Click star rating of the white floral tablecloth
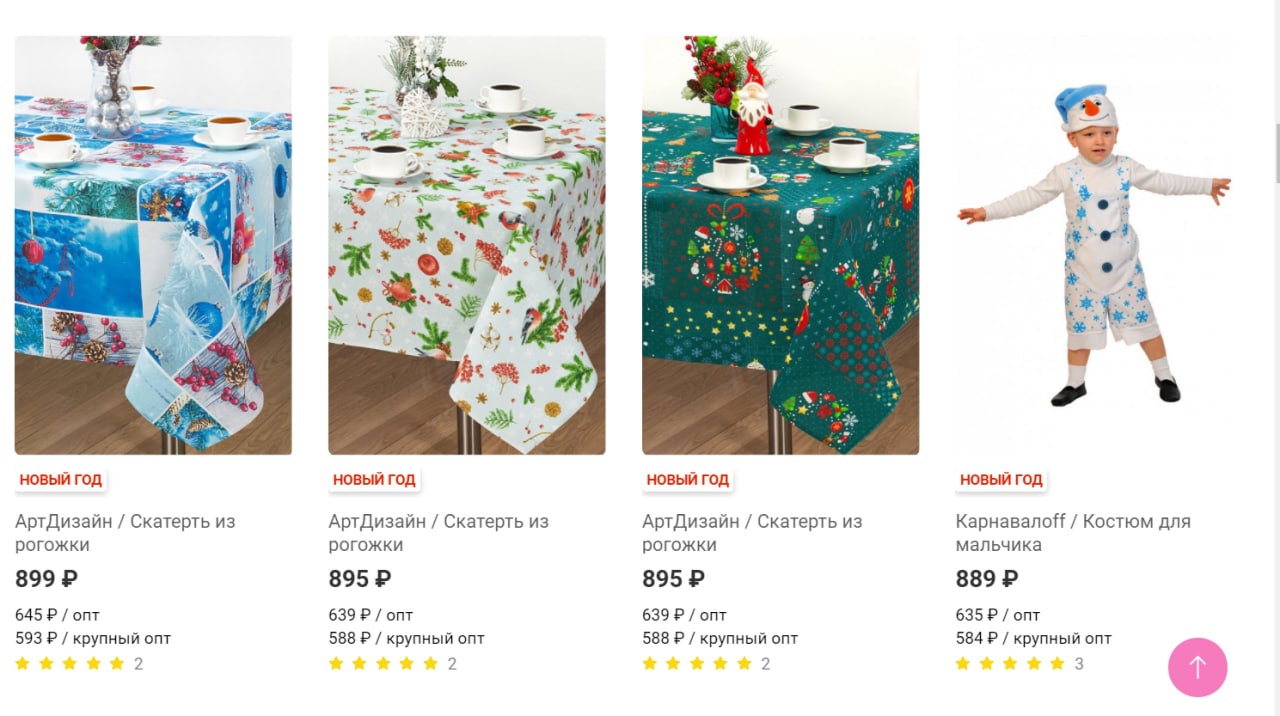1280x716 pixels. coord(383,663)
